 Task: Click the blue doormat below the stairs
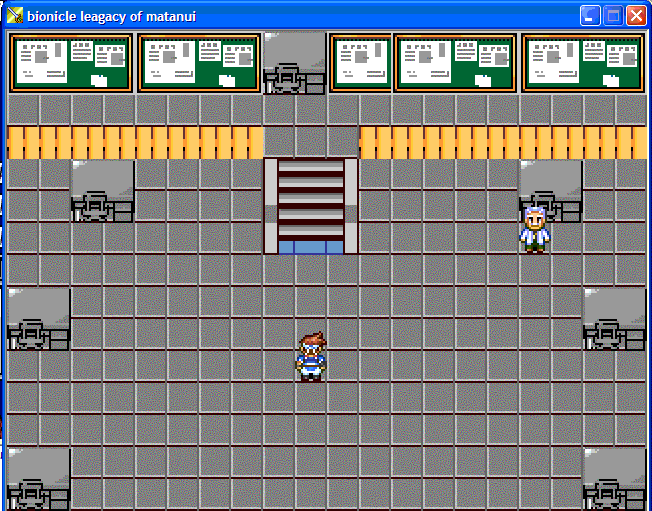pyautogui.click(x=311, y=247)
